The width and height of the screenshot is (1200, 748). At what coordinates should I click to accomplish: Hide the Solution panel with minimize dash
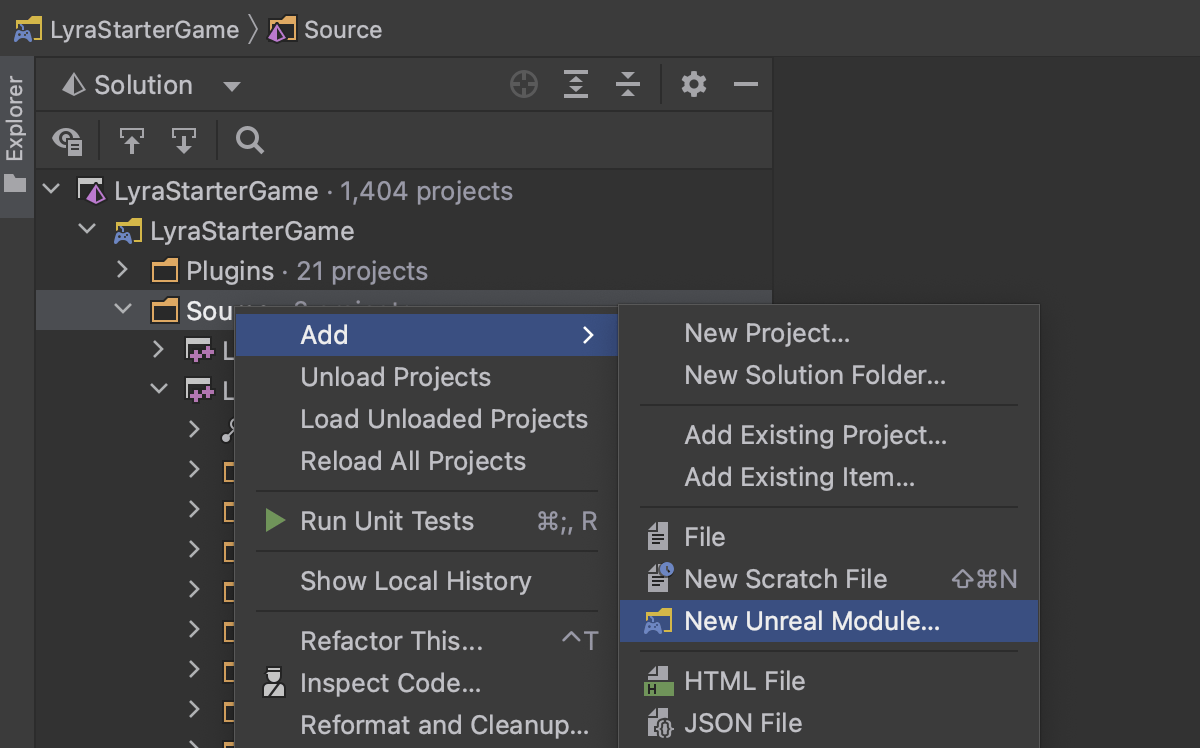tap(746, 85)
